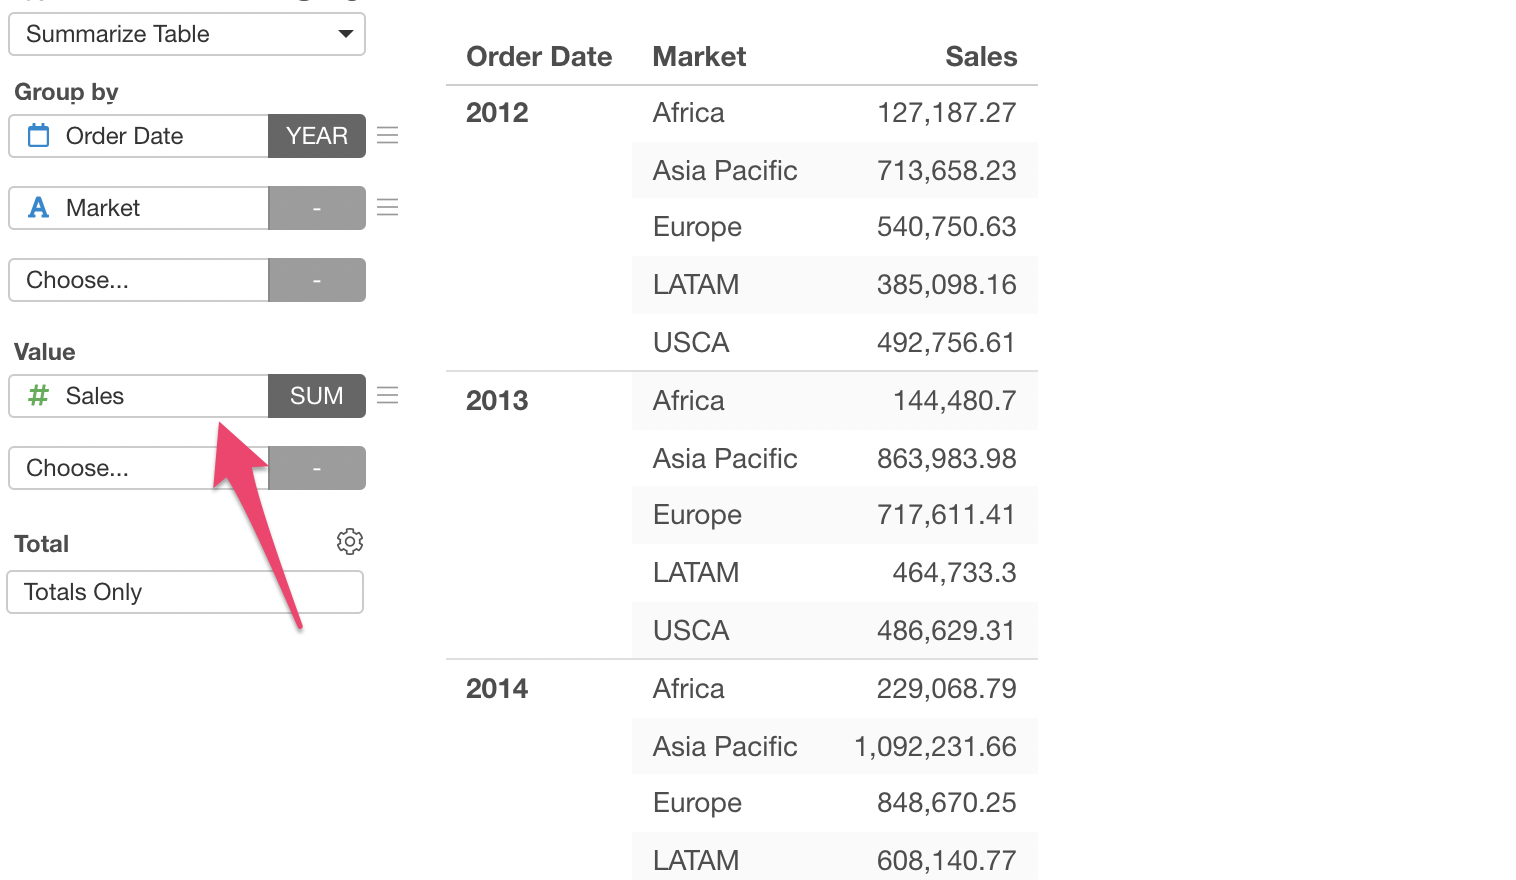Select the 2013 year group cell
The height and width of the screenshot is (880, 1516).
click(x=497, y=401)
